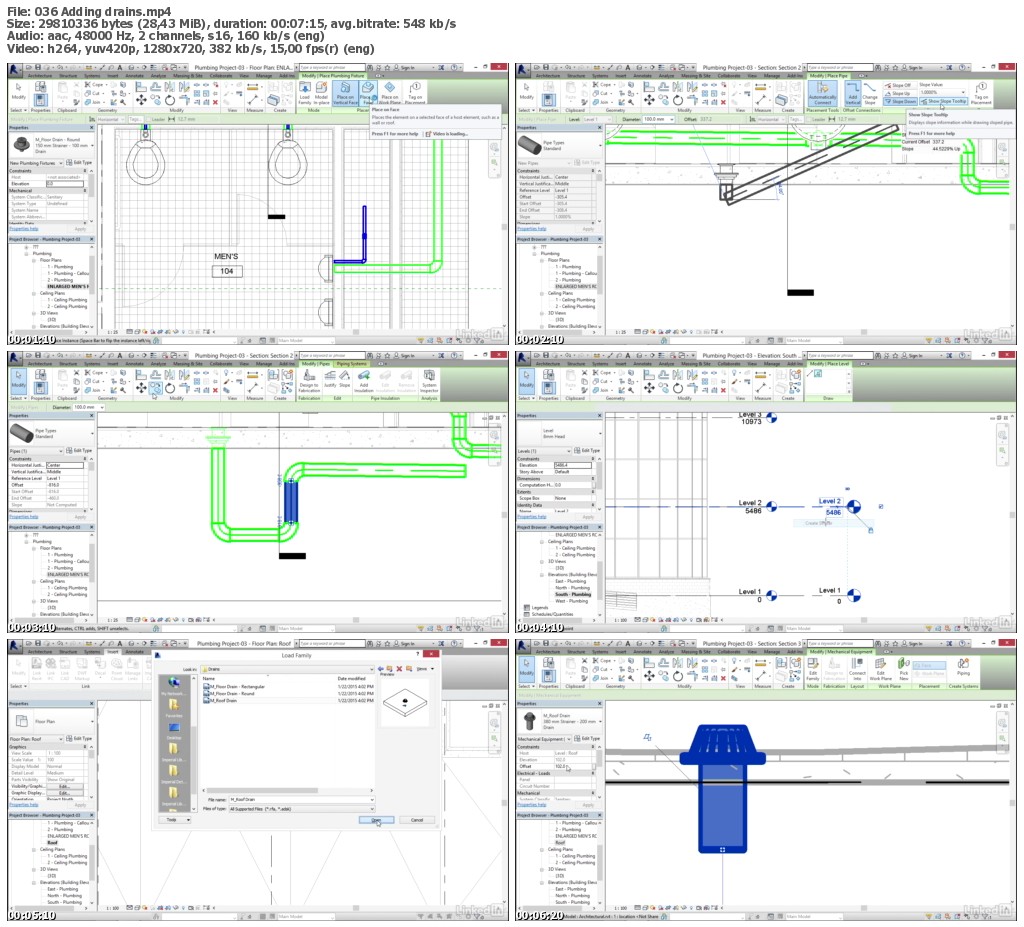Click back arrow icon in Load Family dialog
This screenshot has height=927, width=1024.
point(381,669)
